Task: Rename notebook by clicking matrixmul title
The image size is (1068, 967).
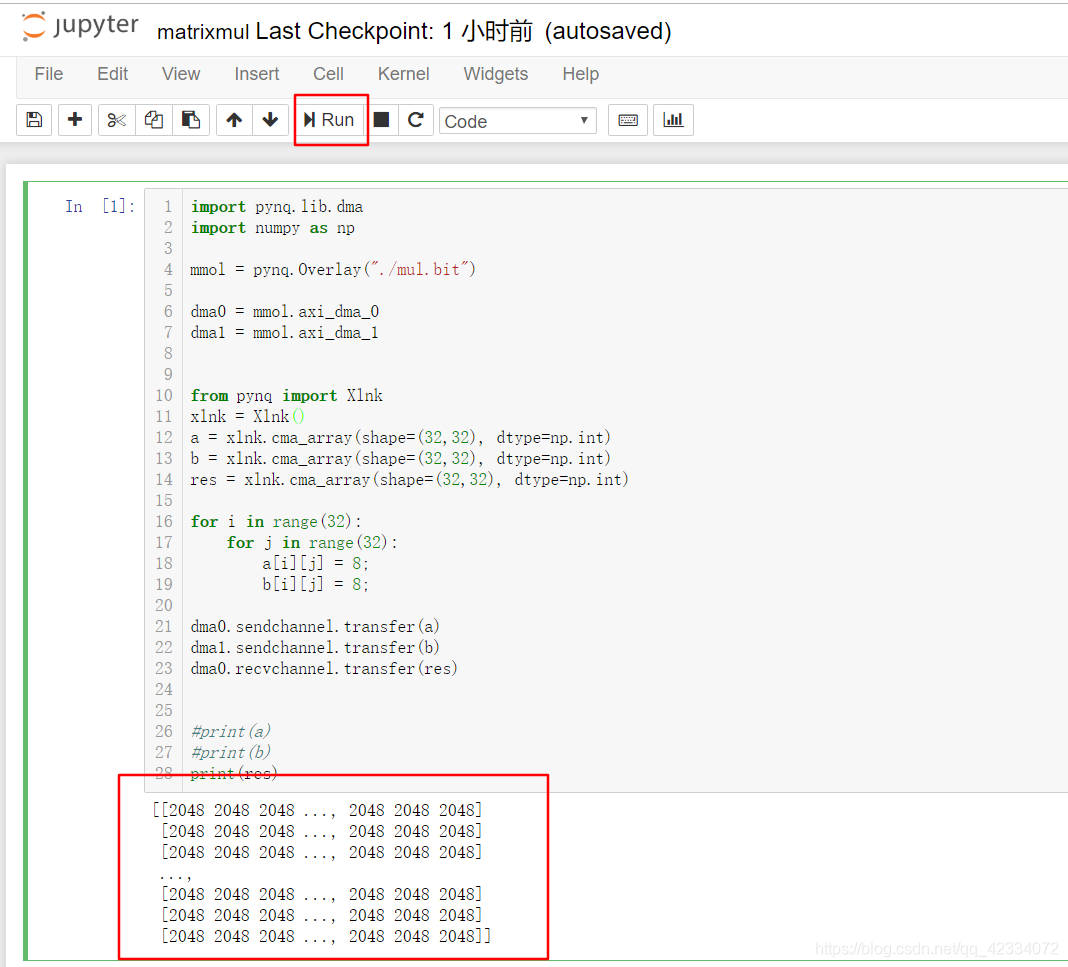Action: point(203,31)
